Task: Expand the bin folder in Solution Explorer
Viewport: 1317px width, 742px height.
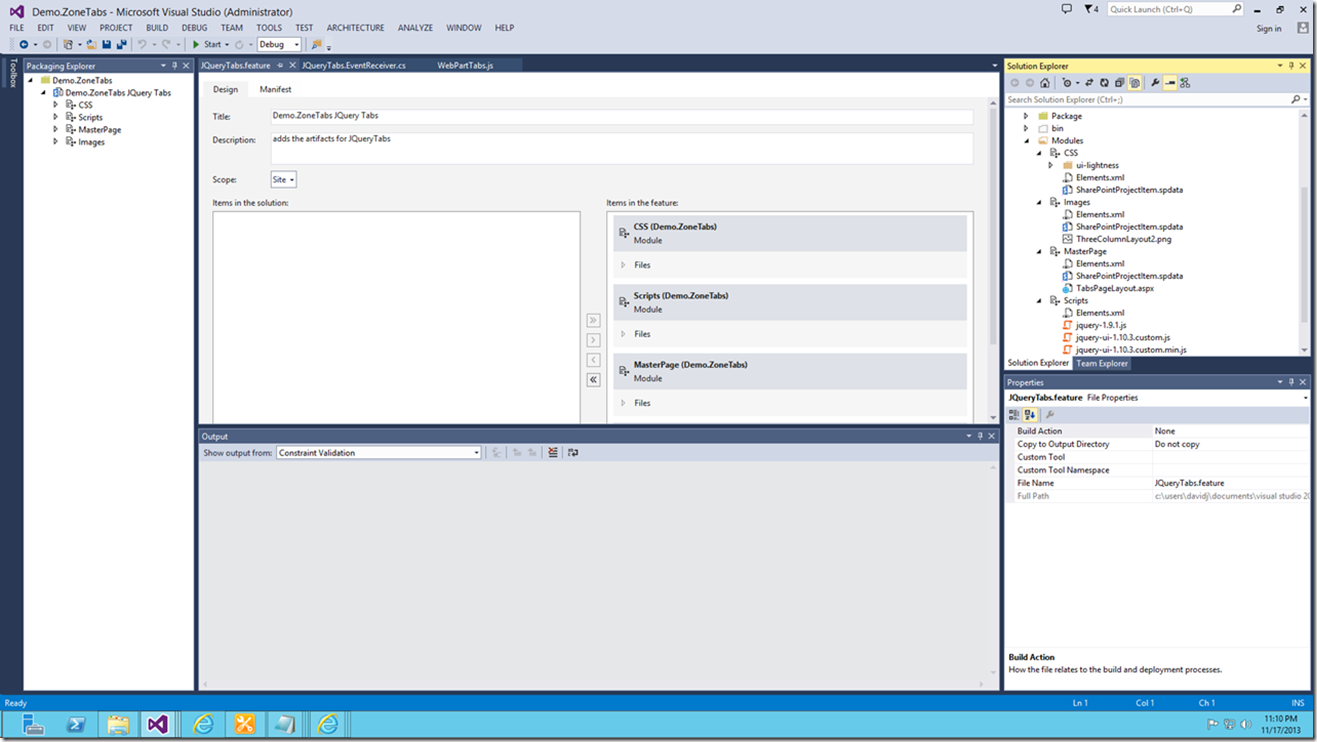Action: (x=1026, y=128)
